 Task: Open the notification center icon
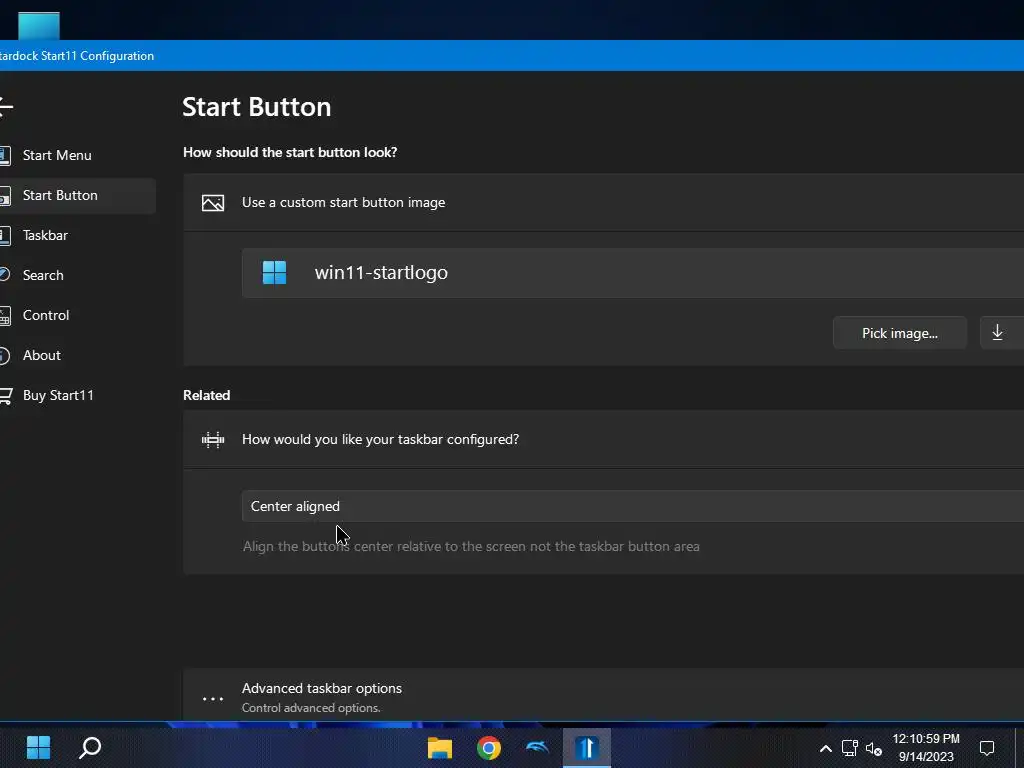(987, 748)
